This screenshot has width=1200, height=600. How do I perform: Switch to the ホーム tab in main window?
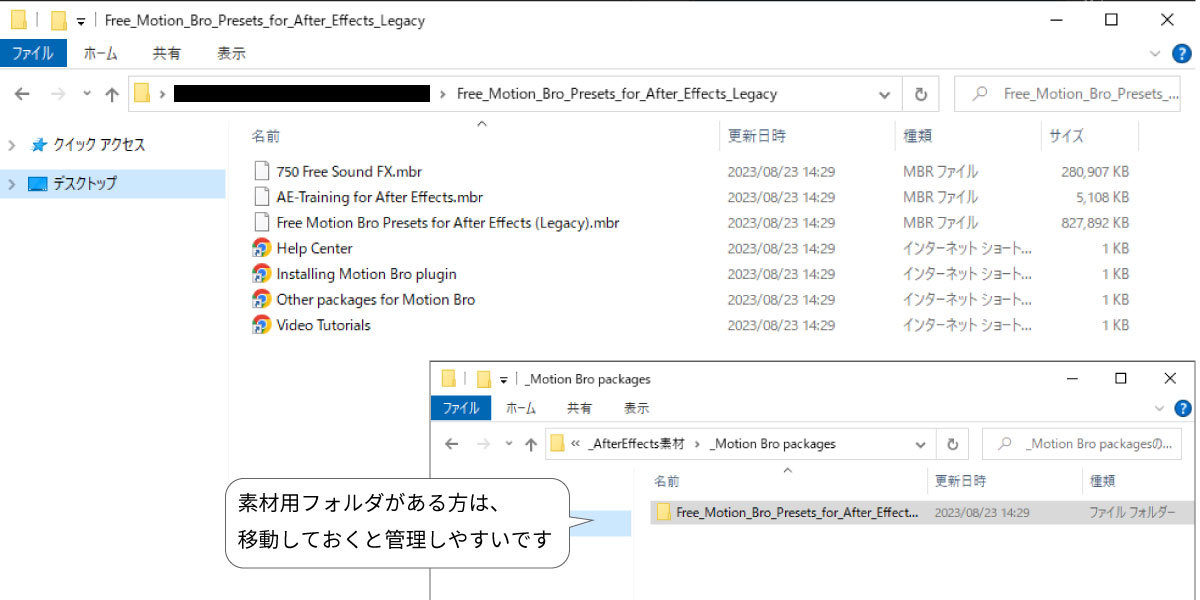(100, 53)
